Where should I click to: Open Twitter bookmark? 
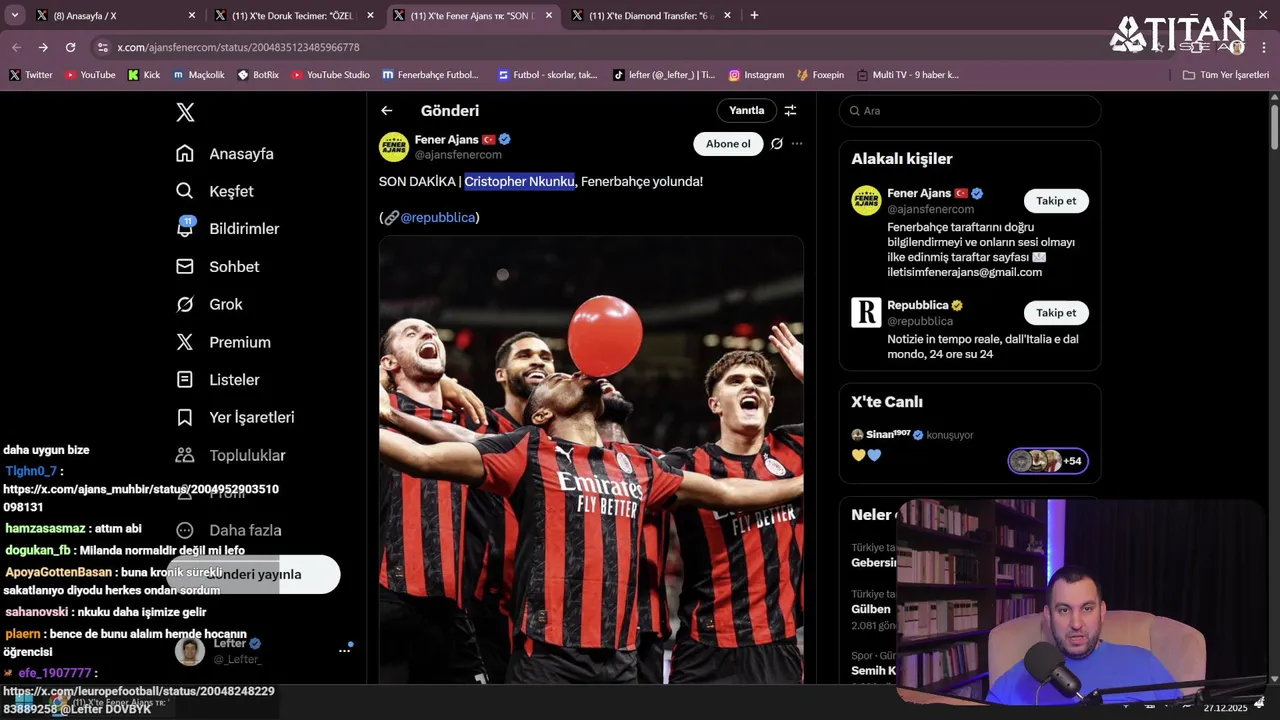point(31,75)
